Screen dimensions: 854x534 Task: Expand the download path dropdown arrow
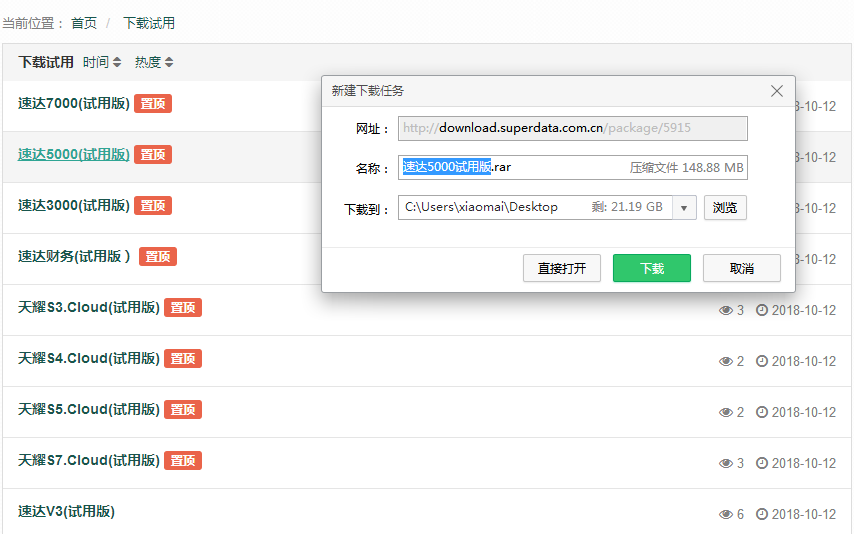pos(684,208)
